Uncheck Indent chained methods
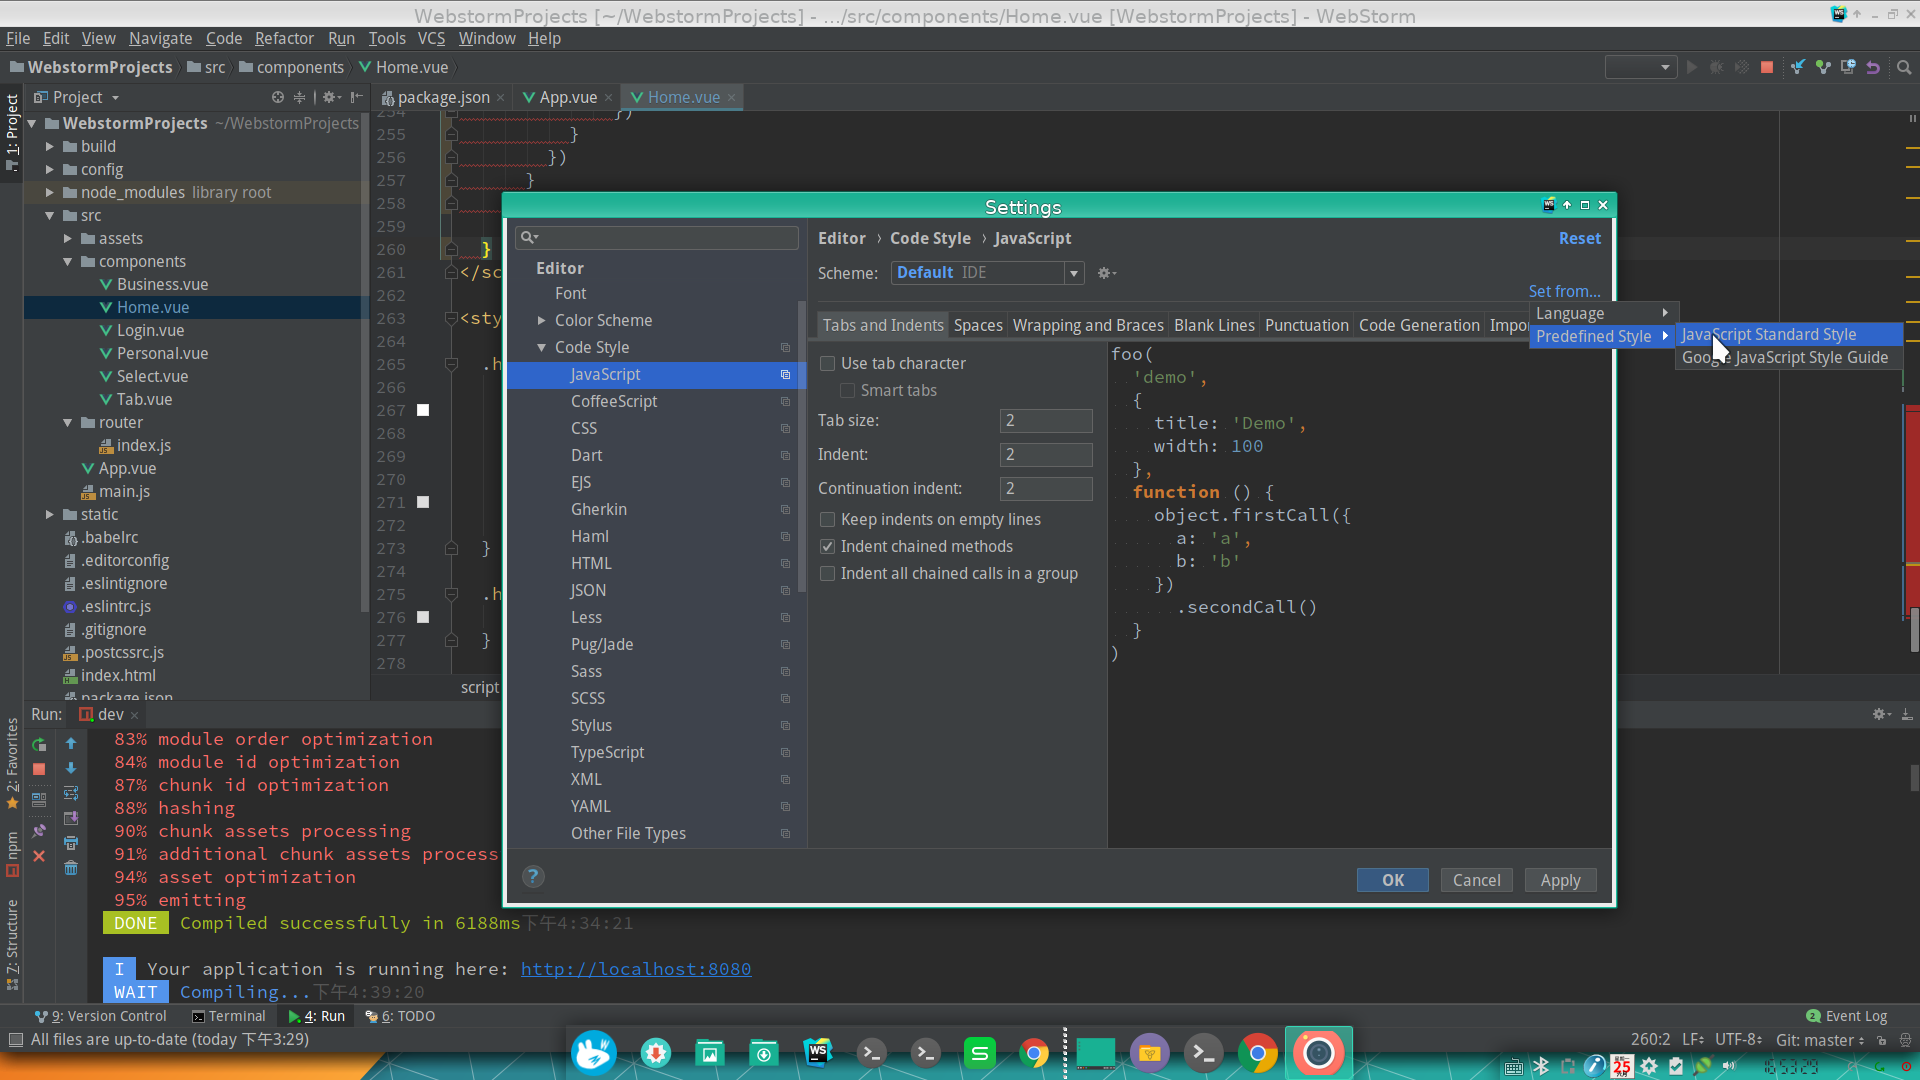The width and height of the screenshot is (1920, 1080). pyautogui.click(x=827, y=547)
